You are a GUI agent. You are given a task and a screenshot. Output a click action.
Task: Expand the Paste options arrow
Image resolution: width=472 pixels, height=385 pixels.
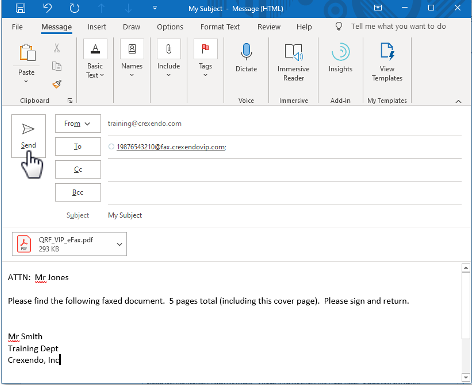coord(26,81)
